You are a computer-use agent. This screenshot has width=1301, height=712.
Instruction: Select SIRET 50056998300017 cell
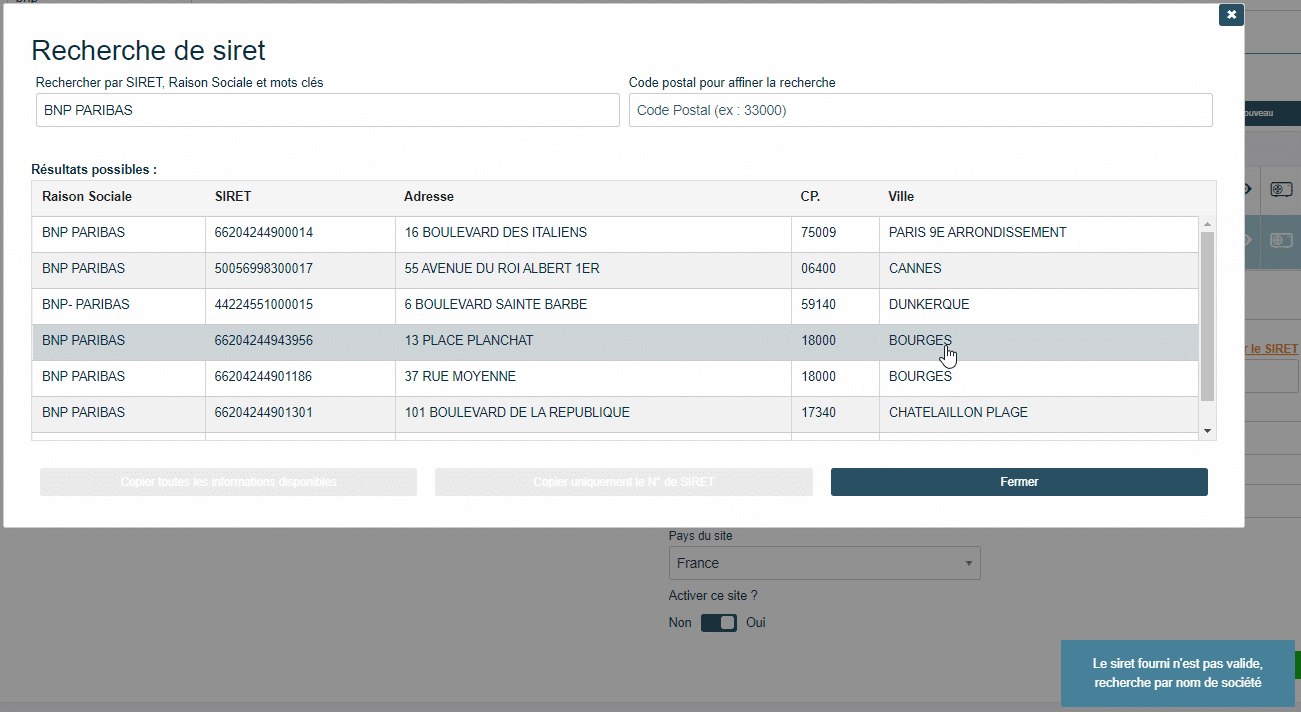[300, 269]
